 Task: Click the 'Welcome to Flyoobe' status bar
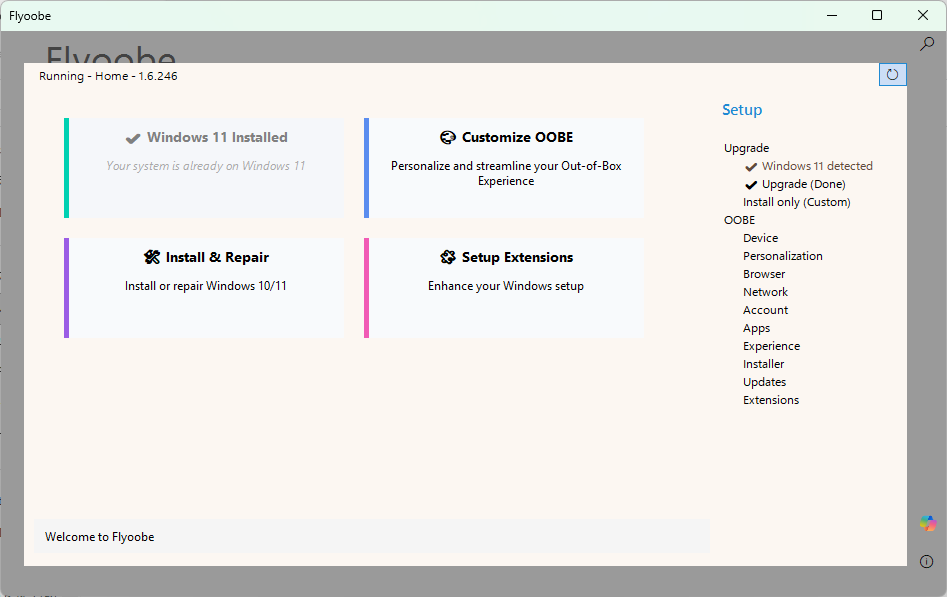click(x=372, y=537)
